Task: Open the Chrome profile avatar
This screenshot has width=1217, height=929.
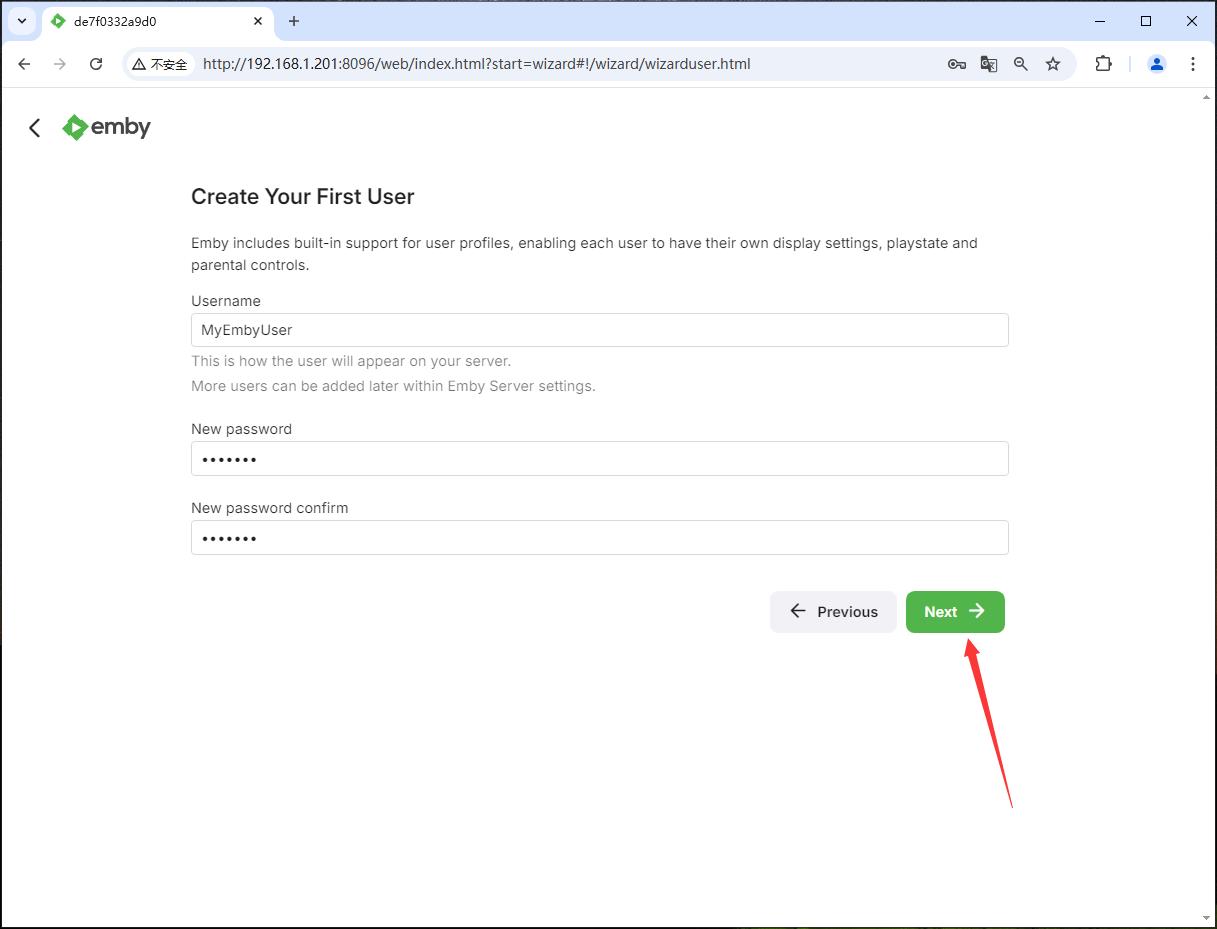Action: click(x=1157, y=64)
